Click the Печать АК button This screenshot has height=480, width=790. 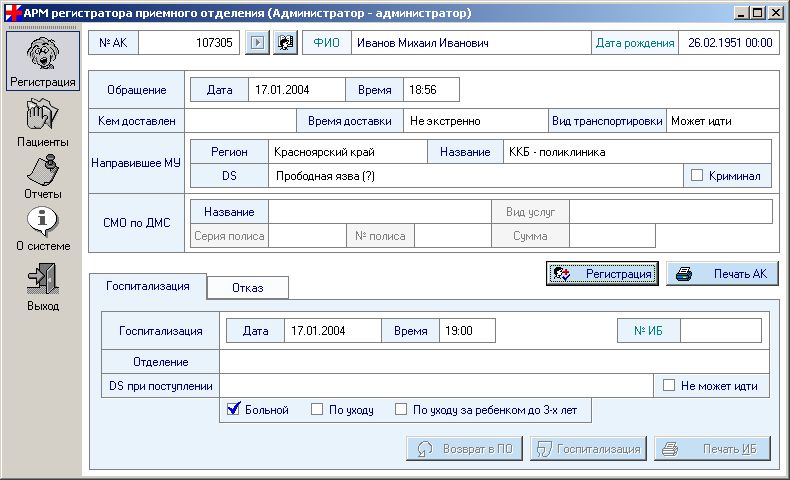[722, 274]
